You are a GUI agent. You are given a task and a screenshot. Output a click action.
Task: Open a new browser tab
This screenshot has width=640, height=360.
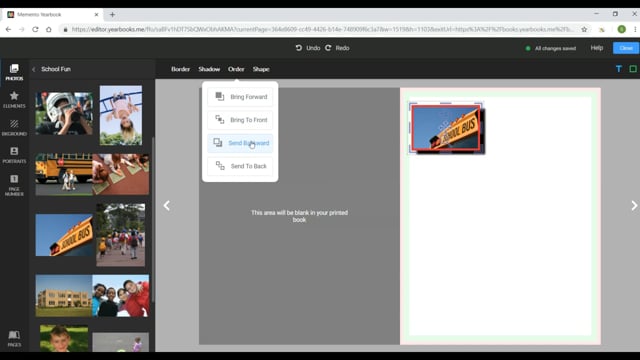pyautogui.click(x=112, y=15)
